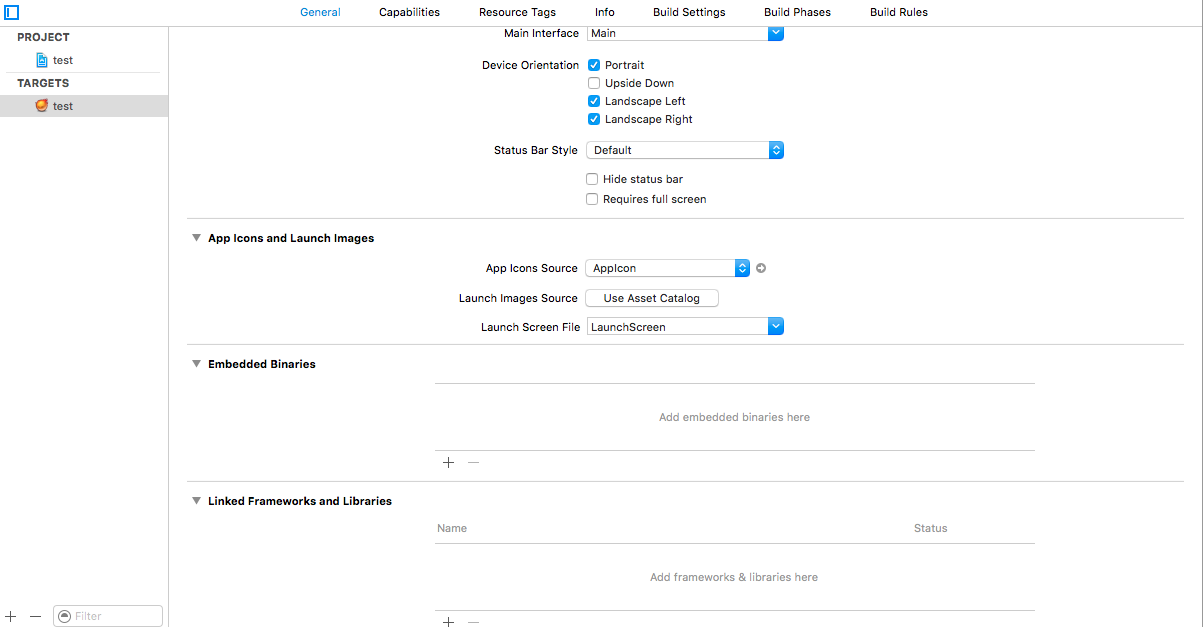This screenshot has height=627, width=1203.
Task: Click the TARGETS heading in sidebar
Action: click(x=43, y=83)
